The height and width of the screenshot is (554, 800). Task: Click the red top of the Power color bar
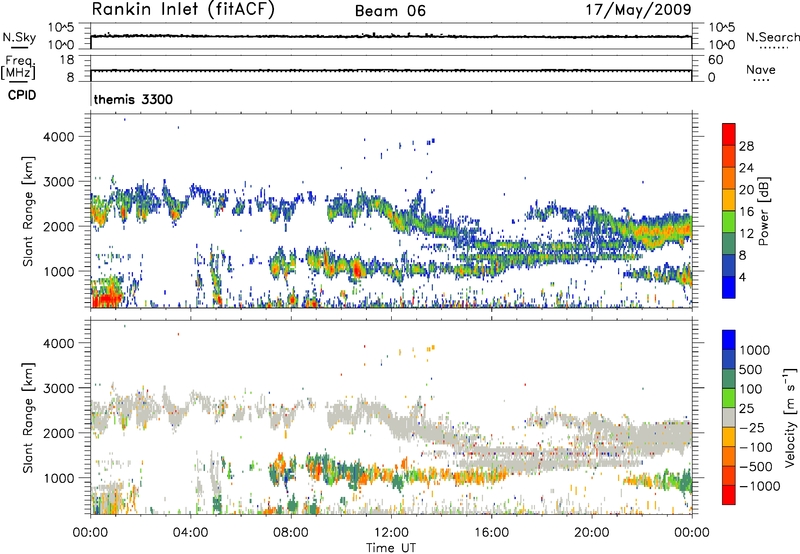tap(729, 134)
